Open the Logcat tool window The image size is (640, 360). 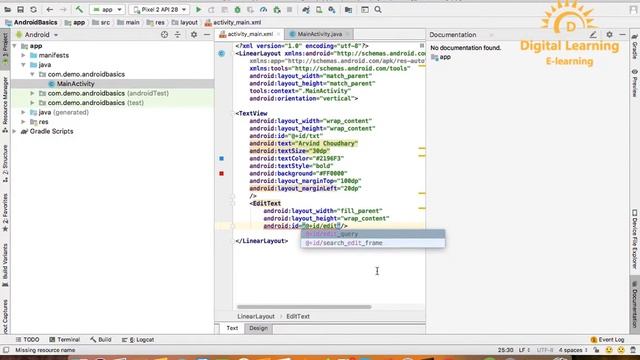click(138, 340)
